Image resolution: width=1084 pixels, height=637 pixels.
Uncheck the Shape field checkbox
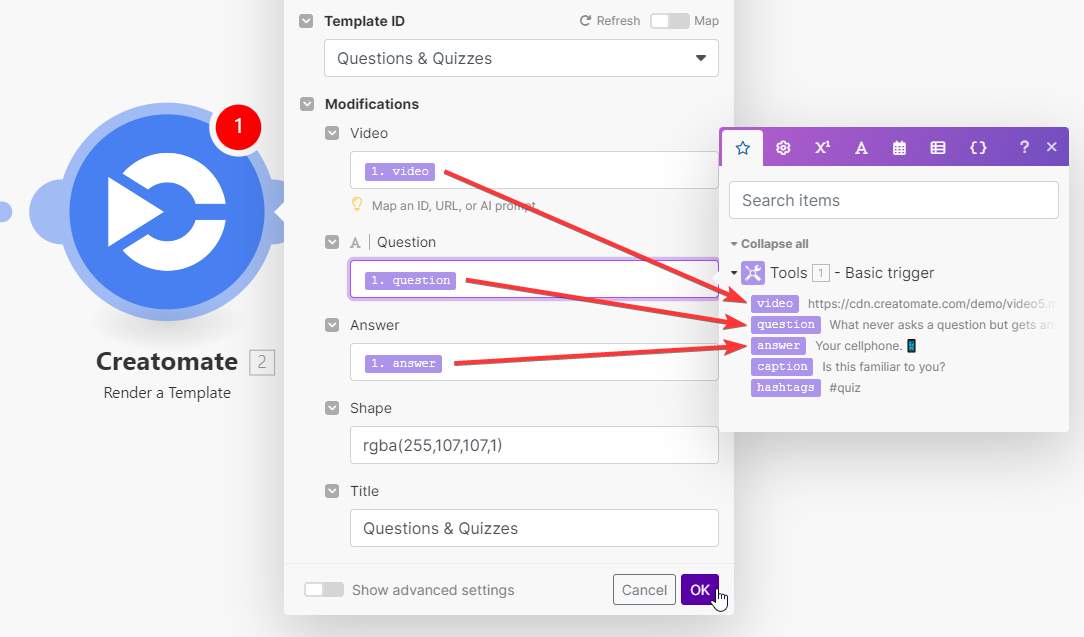pos(332,408)
